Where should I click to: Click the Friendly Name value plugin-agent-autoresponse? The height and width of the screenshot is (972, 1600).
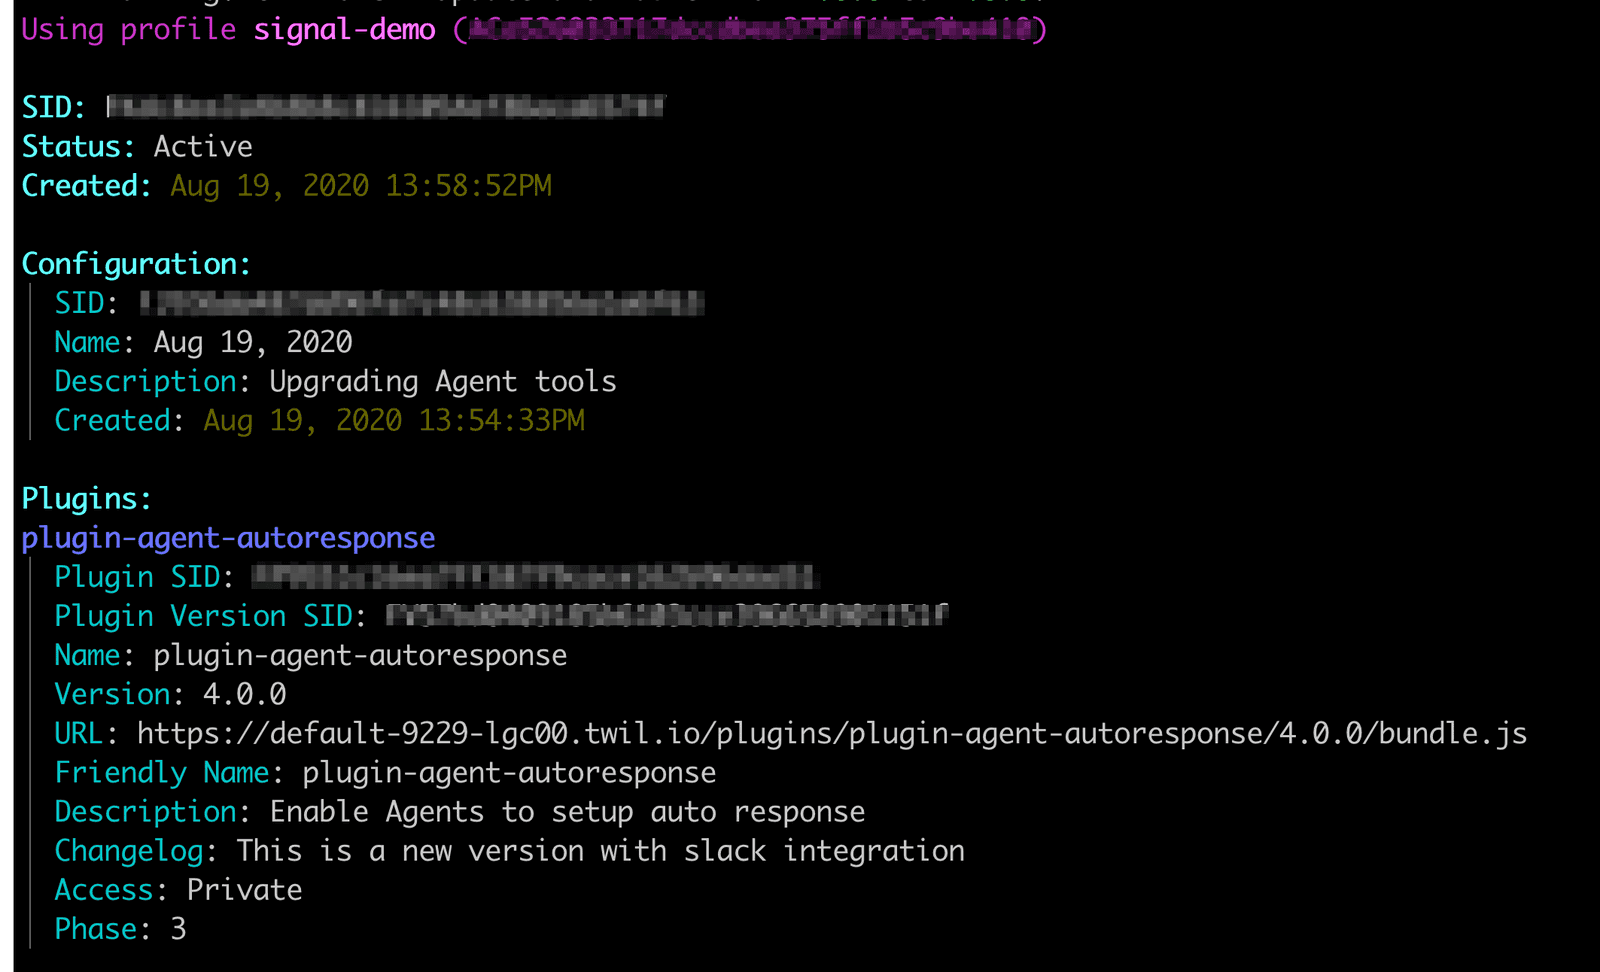(x=509, y=773)
